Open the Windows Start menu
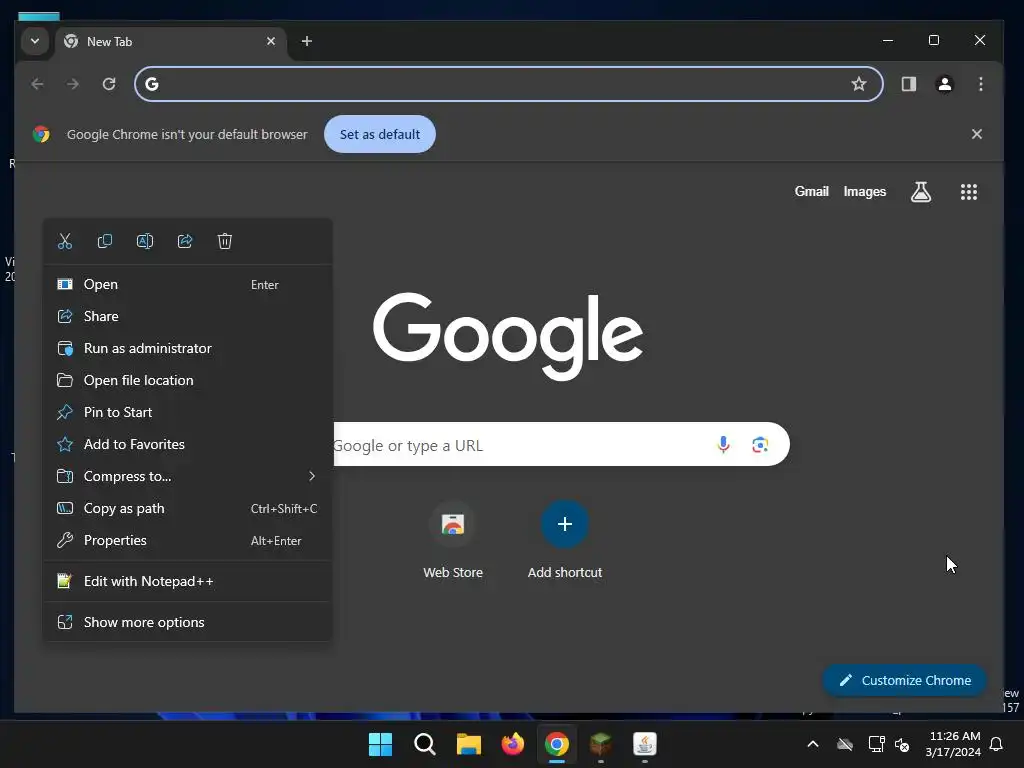This screenshot has height=768, width=1024. click(380, 744)
